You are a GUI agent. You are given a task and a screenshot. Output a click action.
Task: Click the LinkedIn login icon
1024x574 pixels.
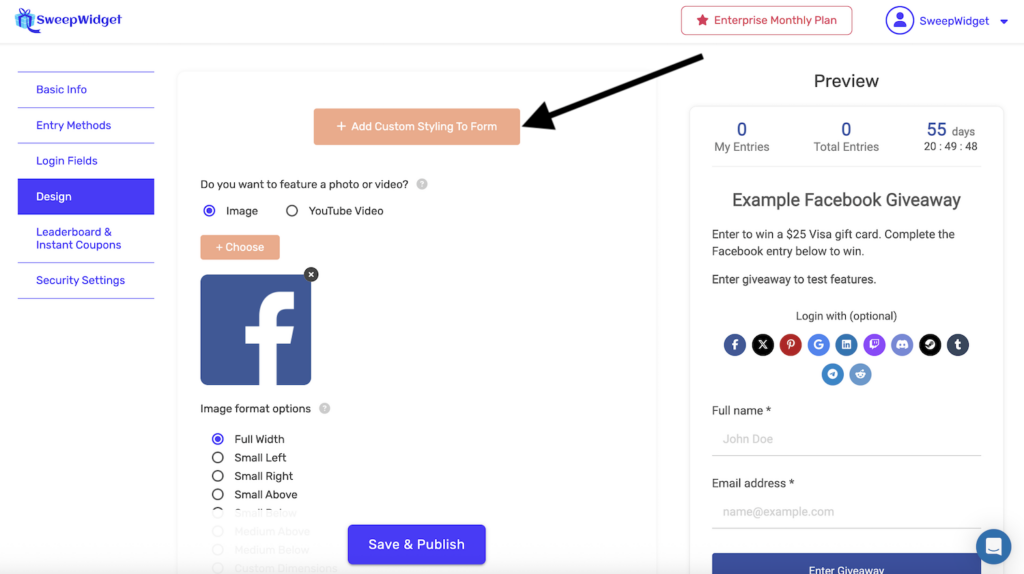click(846, 345)
